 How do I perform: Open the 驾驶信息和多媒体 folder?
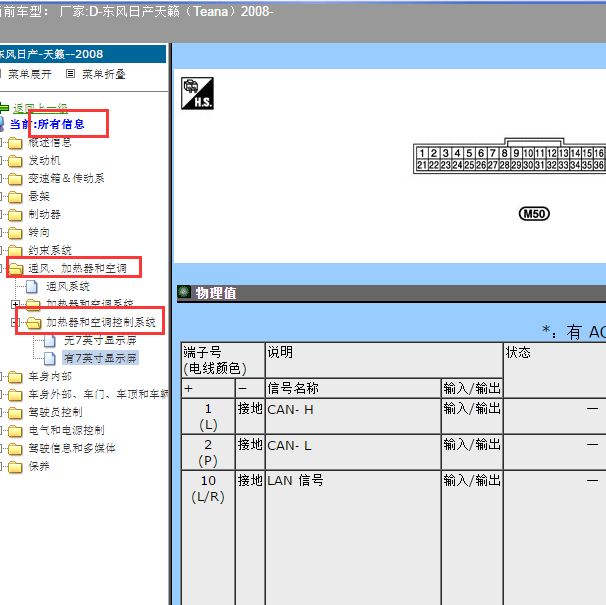(x=72, y=448)
